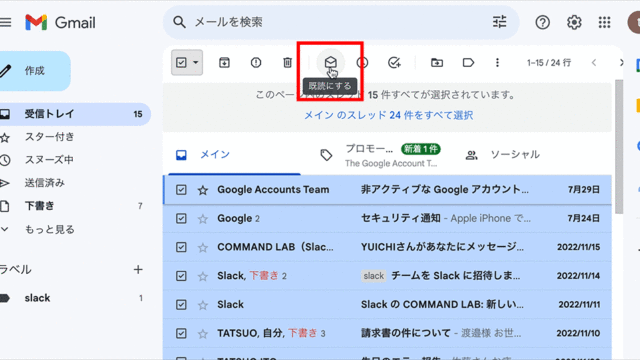Open the main menu hamburger icon
Viewport: 640px width, 360px height.
5,22
